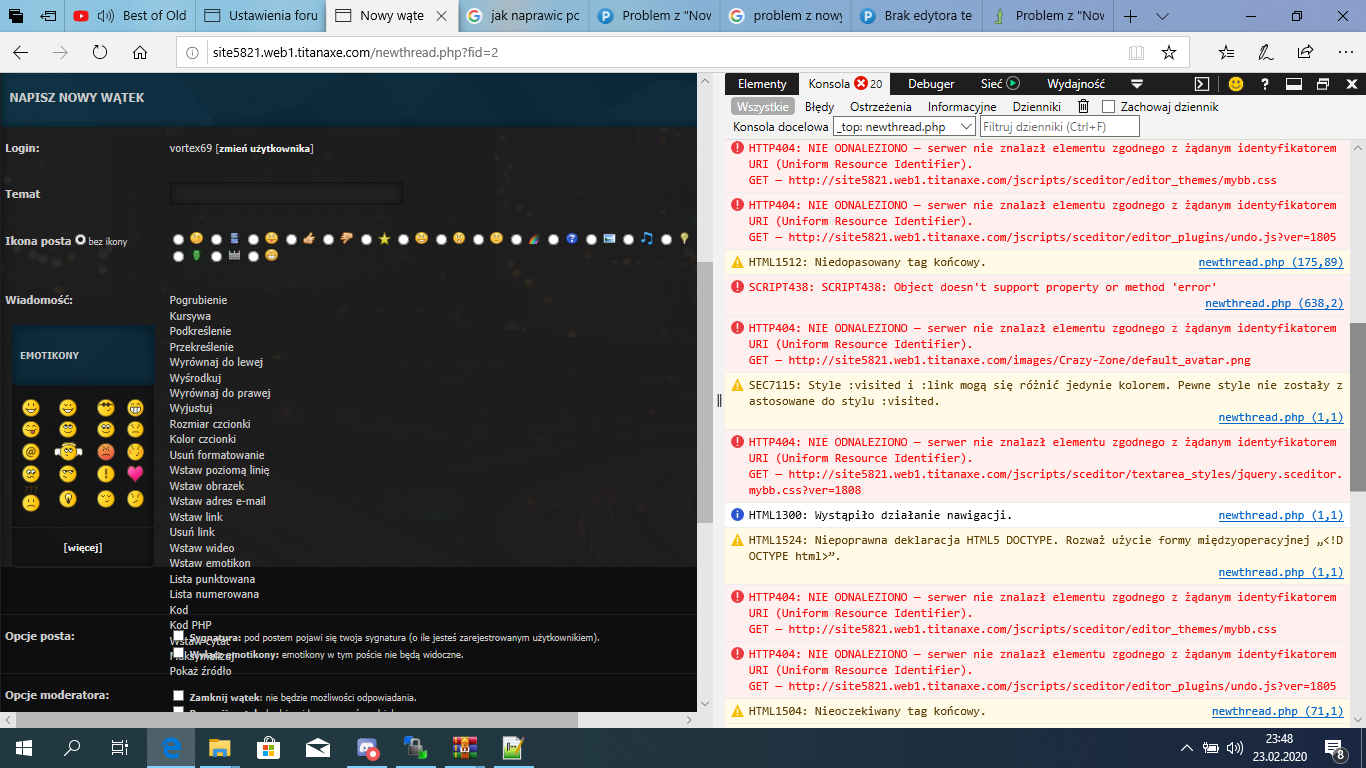Open WinRAR from the taskbar
The height and width of the screenshot is (768, 1366).
(x=461, y=747)
